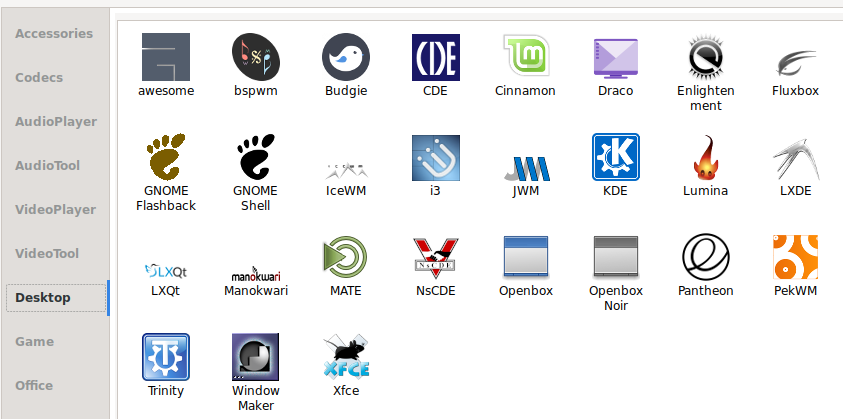Click the IceWM icon
This screenshot has height=419, width=843.
tap(346, 169)
